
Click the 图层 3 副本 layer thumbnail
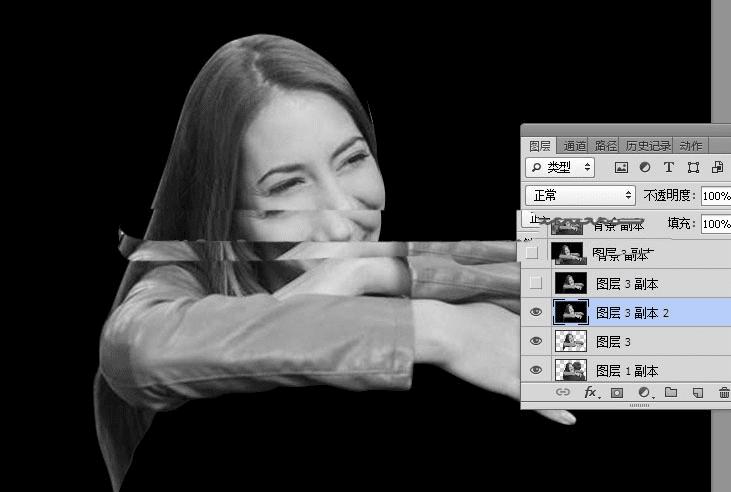[571, 283]
